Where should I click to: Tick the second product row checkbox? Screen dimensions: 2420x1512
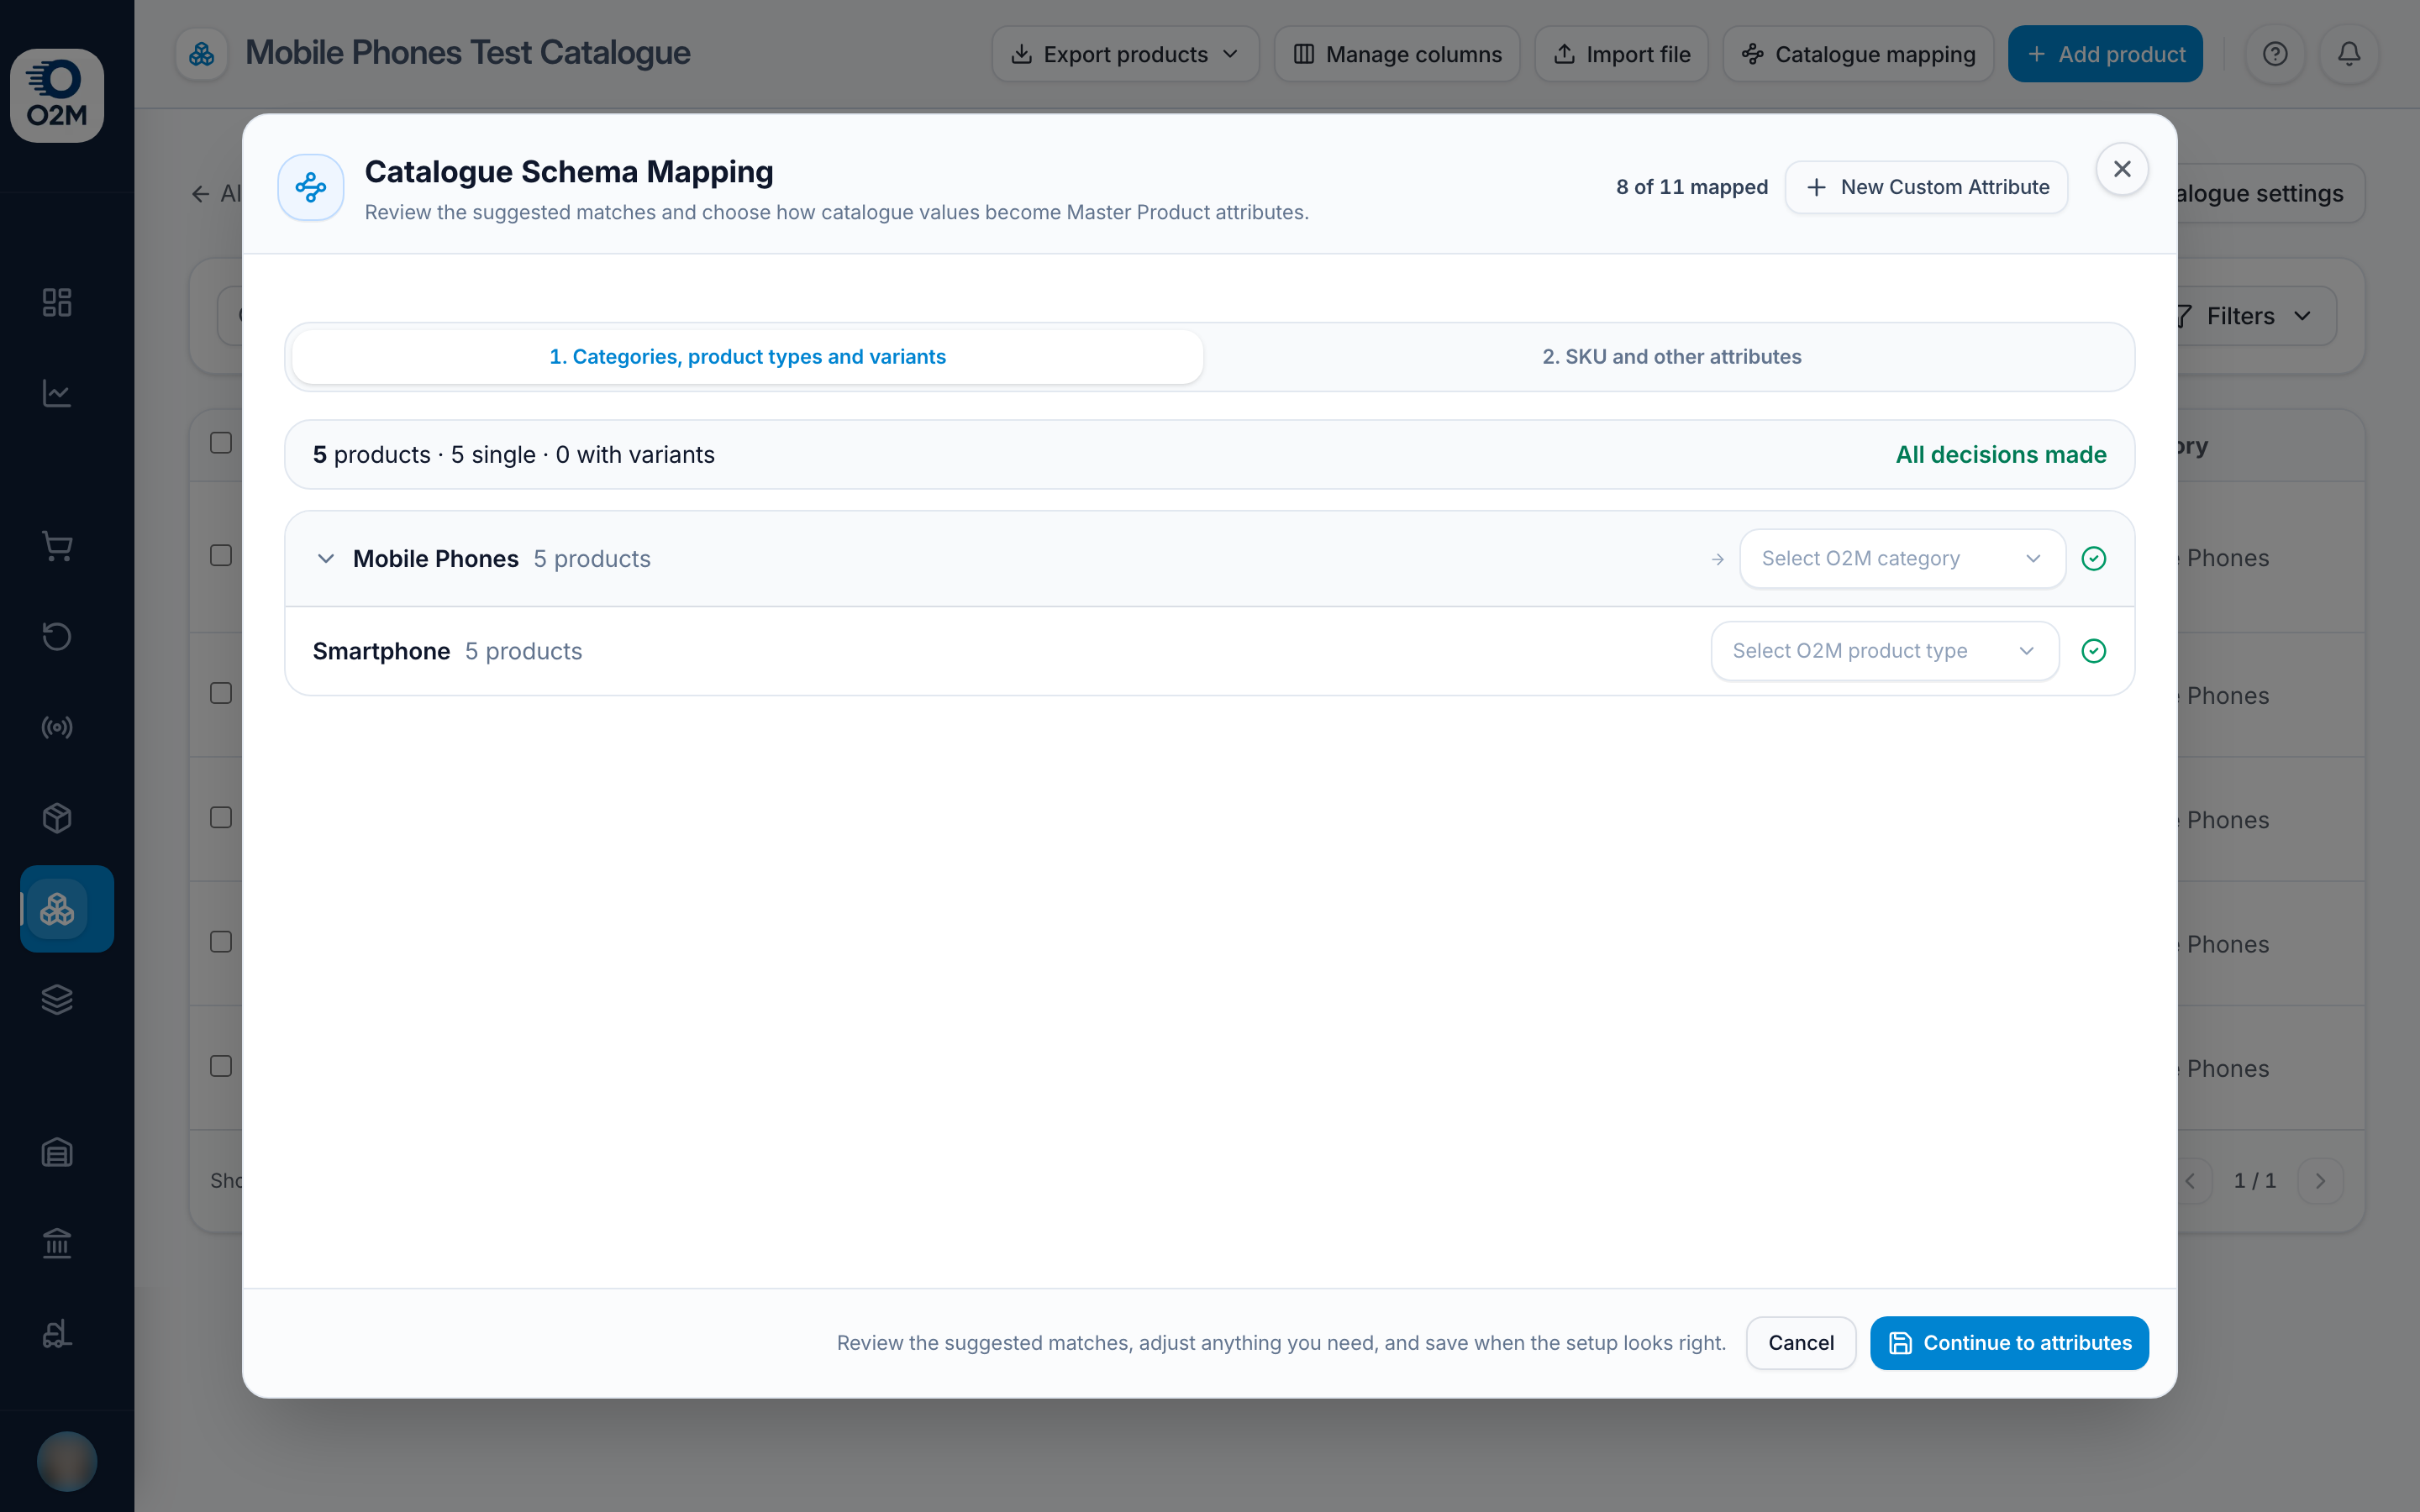[221, 693]
